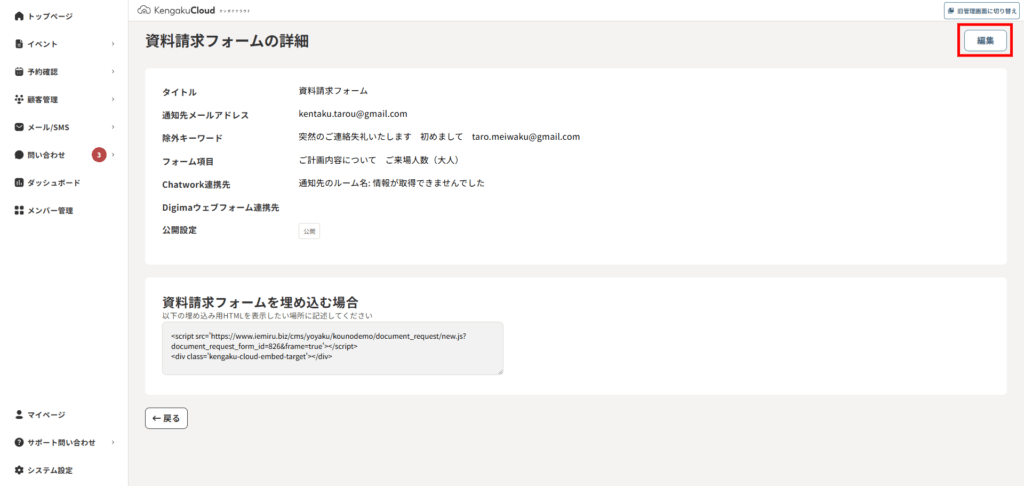This screenshot has width=1024, height=486.
Task: Click the gear icon beside システム設定
Action: [19, 470]
